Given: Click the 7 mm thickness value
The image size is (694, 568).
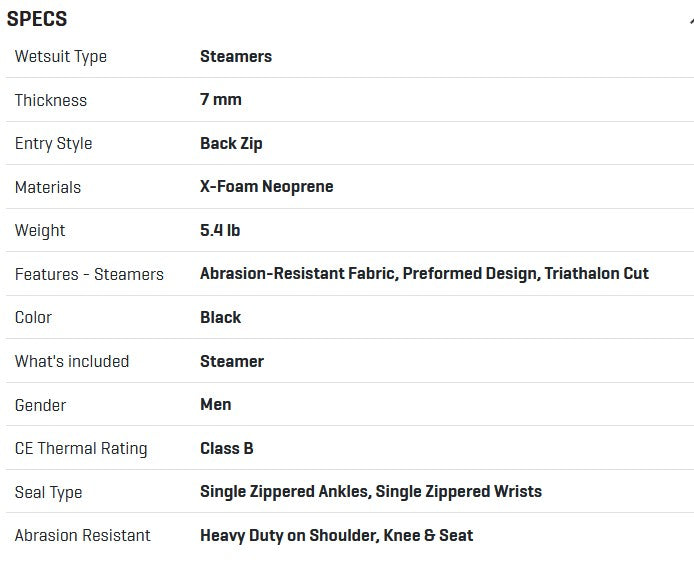Looking at the screenshot, I should pyautogui.click(x=221, y=100).
